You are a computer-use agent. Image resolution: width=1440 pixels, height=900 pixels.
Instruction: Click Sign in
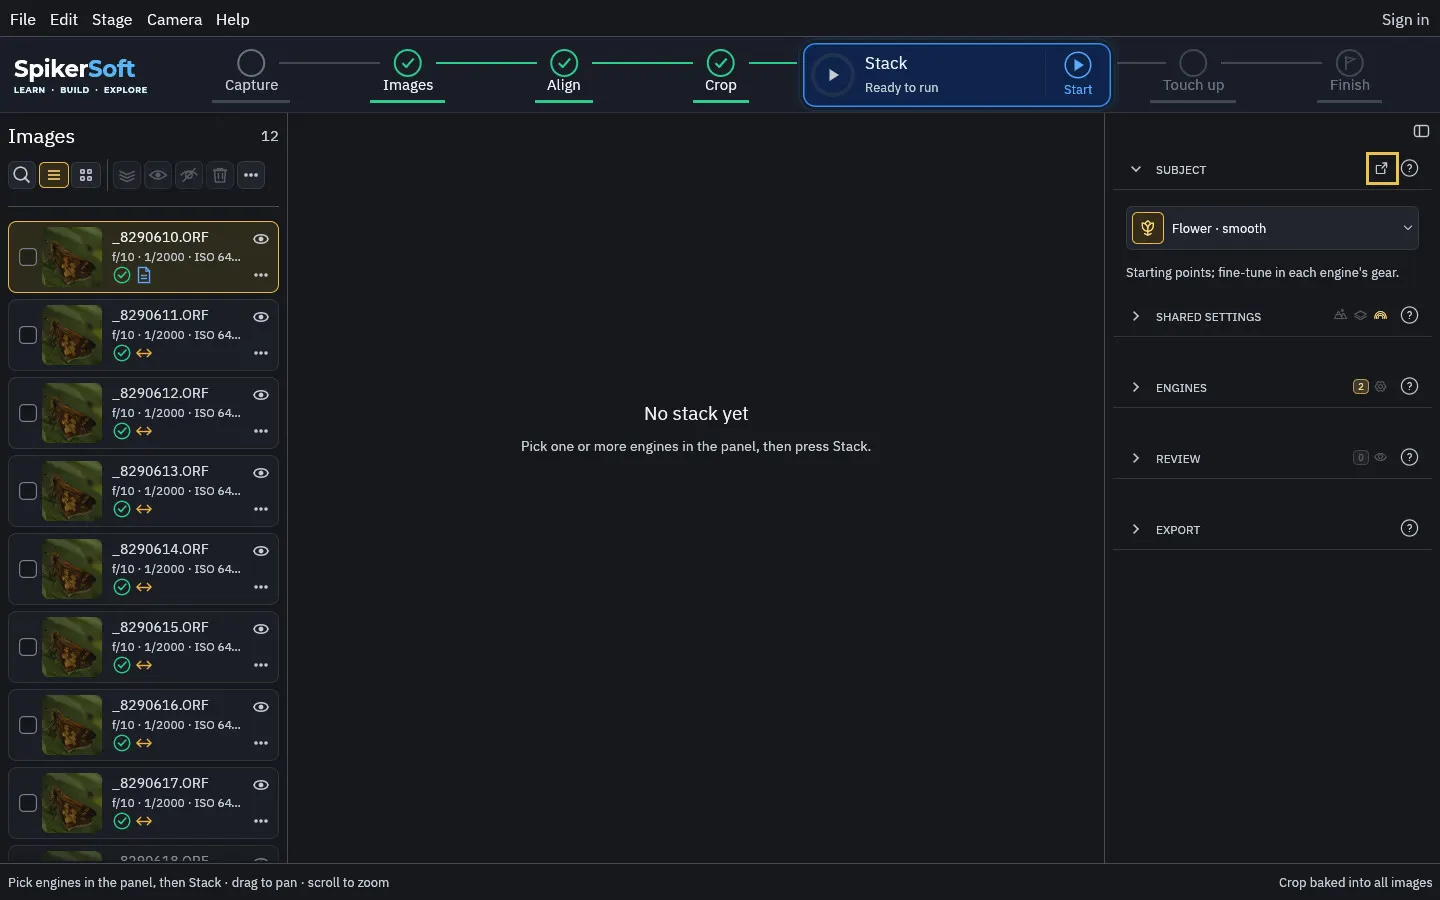point(1405,19)
